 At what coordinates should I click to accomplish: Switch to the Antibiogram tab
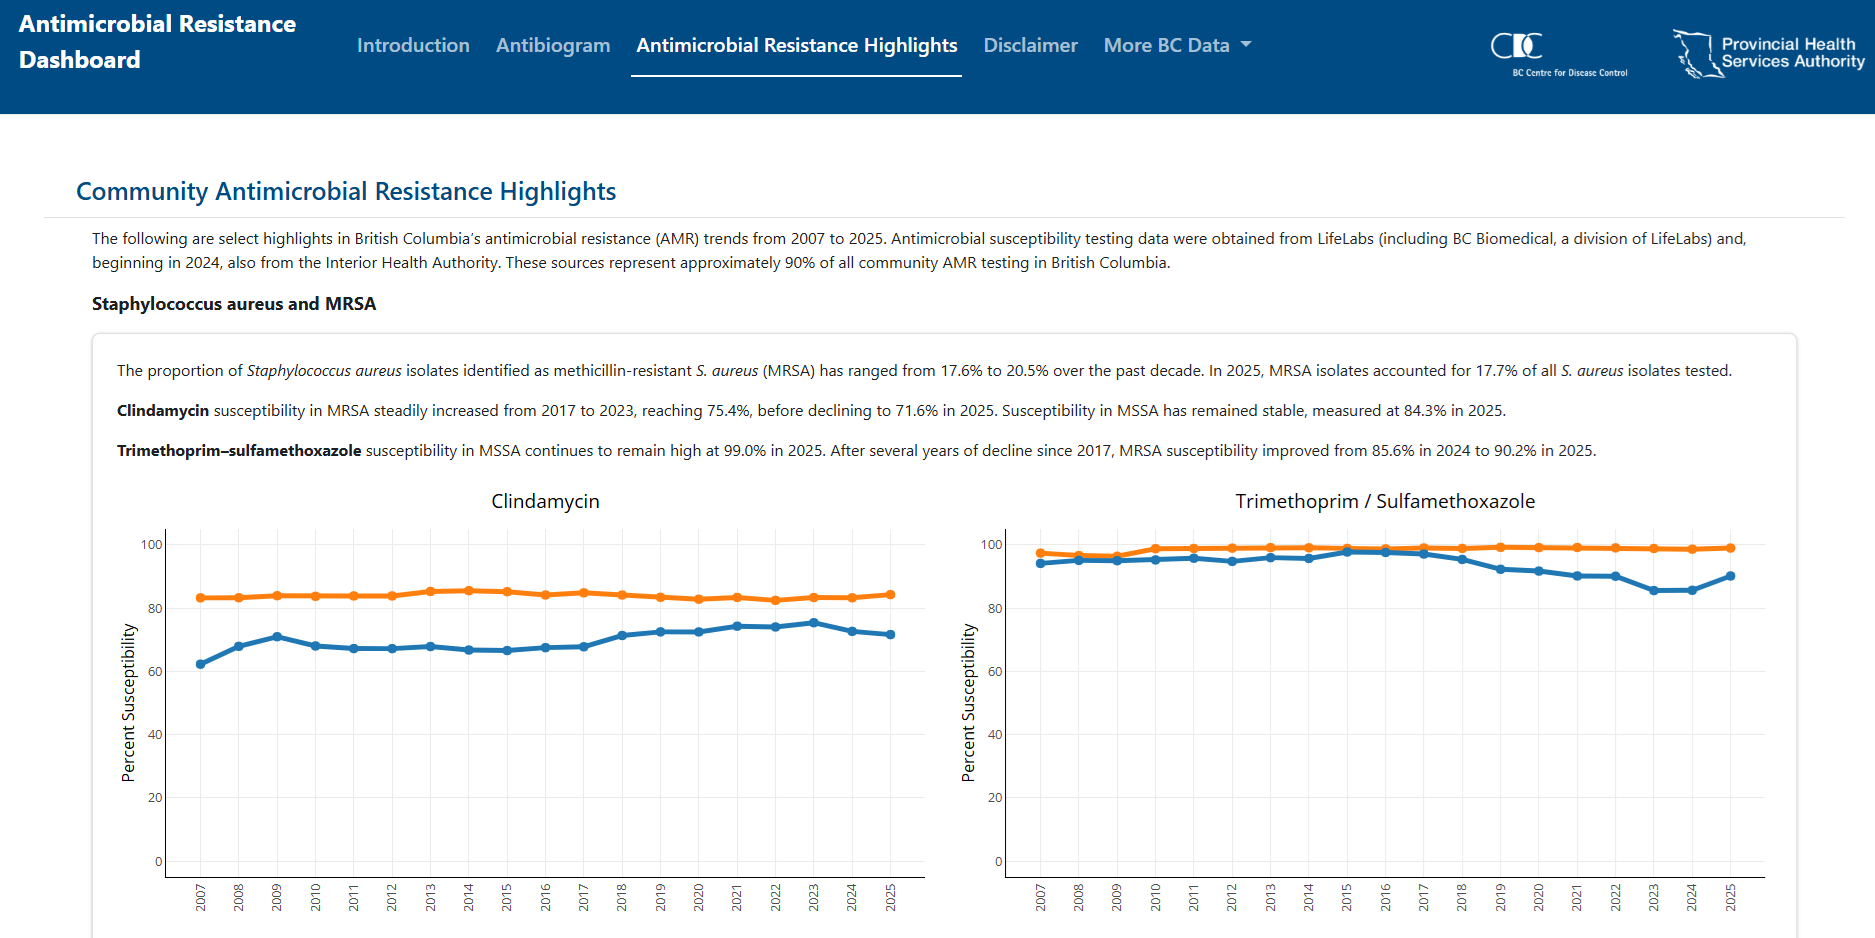pos(553,45)
